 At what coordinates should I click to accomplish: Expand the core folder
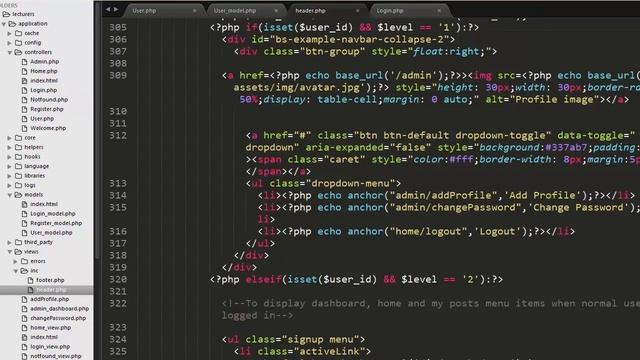pyautogui.click(x=9, y=138)
